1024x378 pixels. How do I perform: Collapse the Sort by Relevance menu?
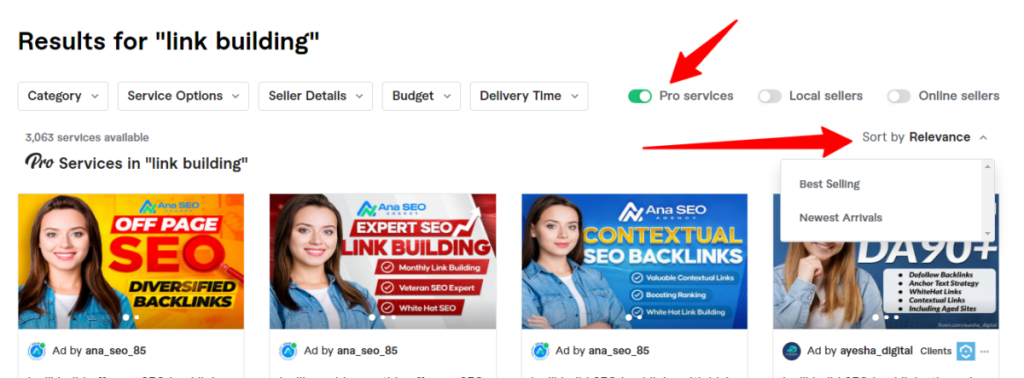tap(925, 137)
